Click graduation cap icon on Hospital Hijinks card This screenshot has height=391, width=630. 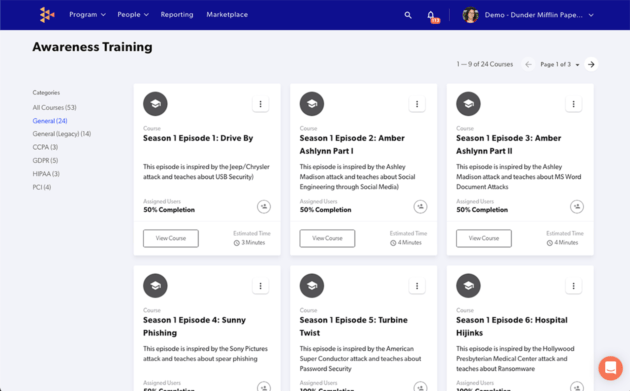pyautogui.click(x=468, y=286)
